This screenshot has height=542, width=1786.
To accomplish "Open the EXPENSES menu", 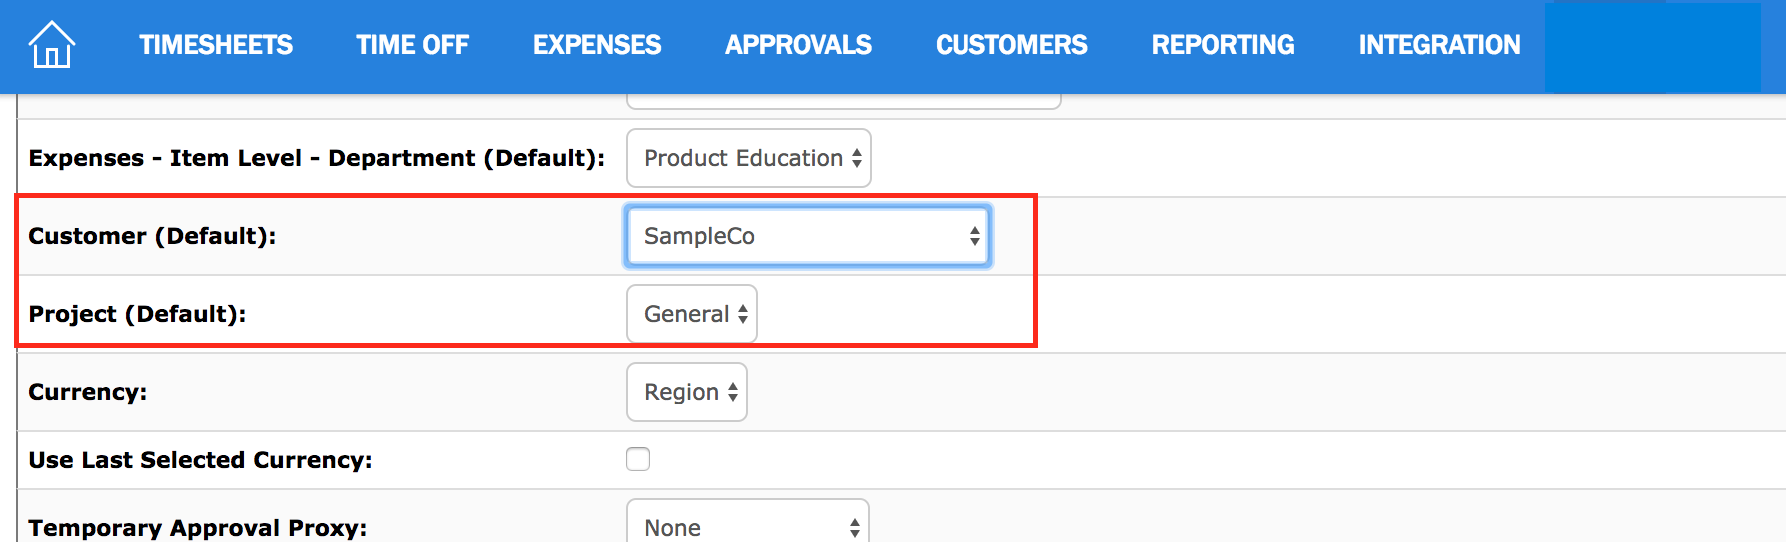I will (x=597, y=45).
